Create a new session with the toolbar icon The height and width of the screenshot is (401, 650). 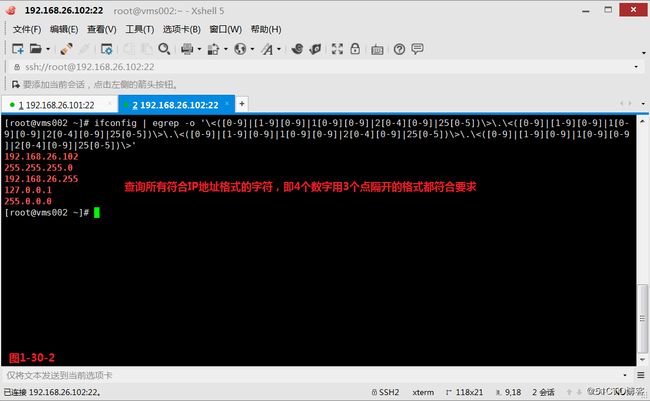tap(17, 49)
